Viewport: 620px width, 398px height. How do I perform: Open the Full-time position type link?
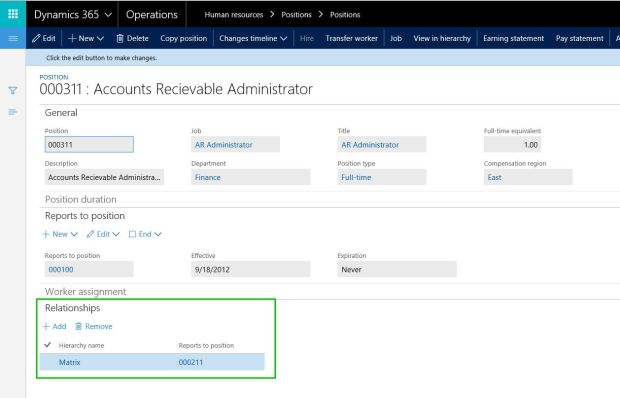tap(356, 177)
